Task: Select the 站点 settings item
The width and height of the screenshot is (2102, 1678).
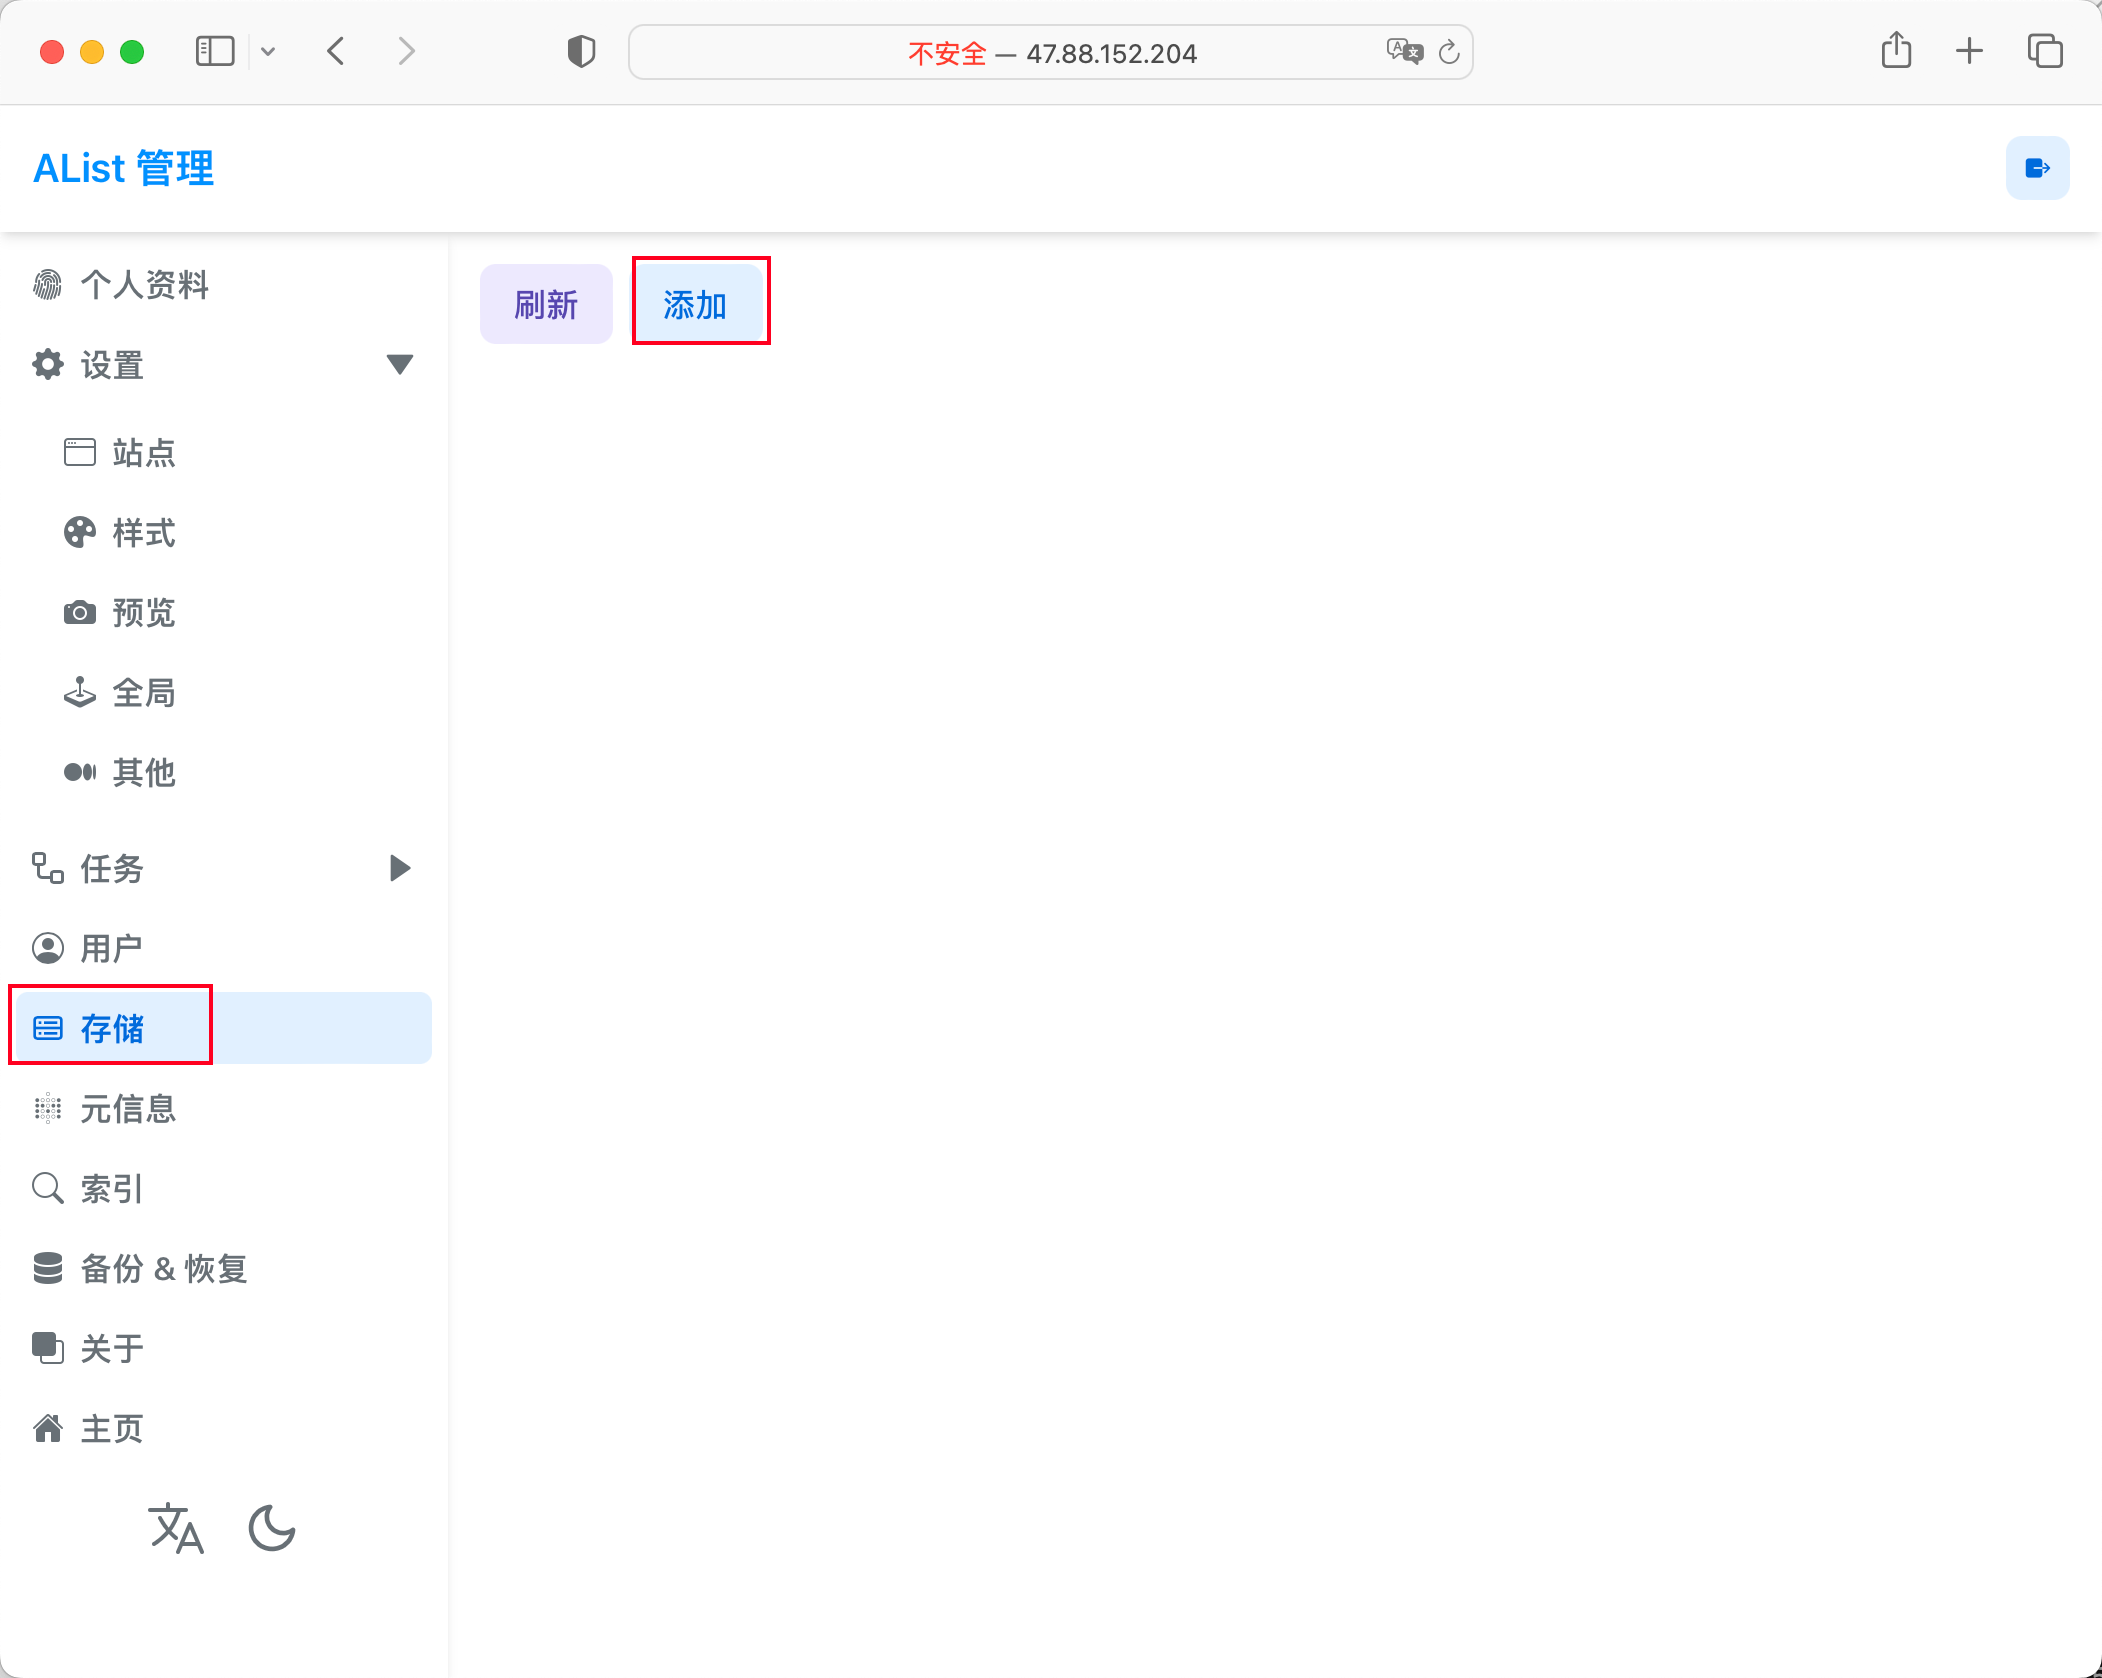Action: coord(144,453)
